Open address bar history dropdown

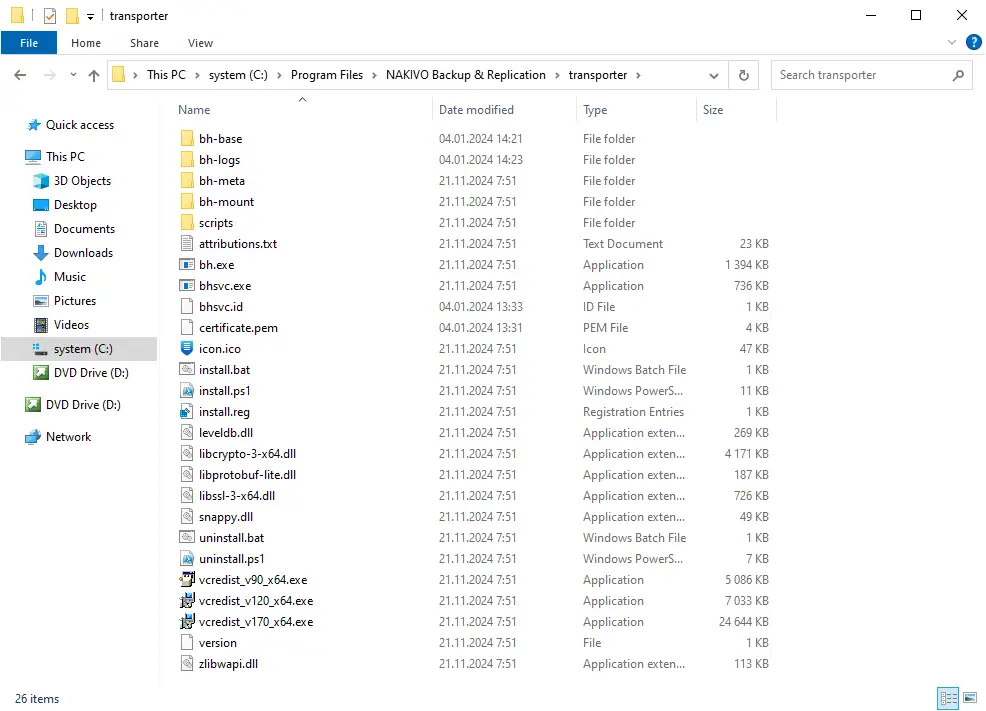(714, 75)
